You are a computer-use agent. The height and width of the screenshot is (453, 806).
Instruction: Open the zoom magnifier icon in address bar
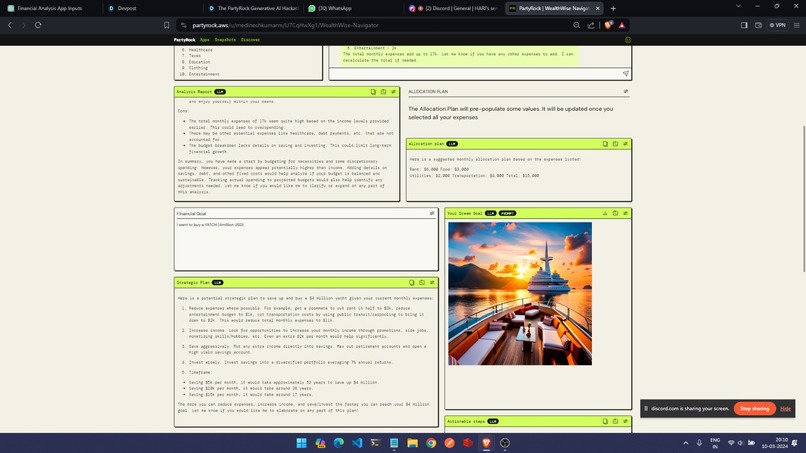[577, 25]
